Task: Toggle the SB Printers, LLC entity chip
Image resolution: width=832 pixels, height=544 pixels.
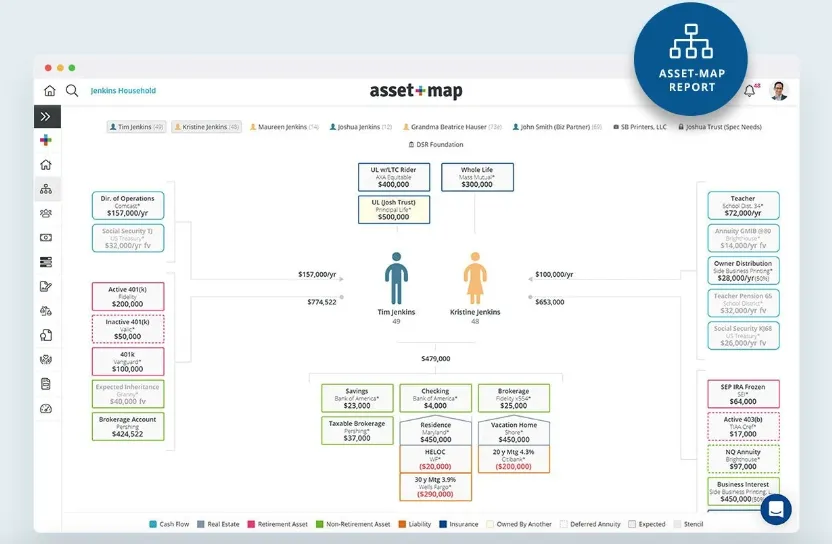Action: (x=640, y=127)
